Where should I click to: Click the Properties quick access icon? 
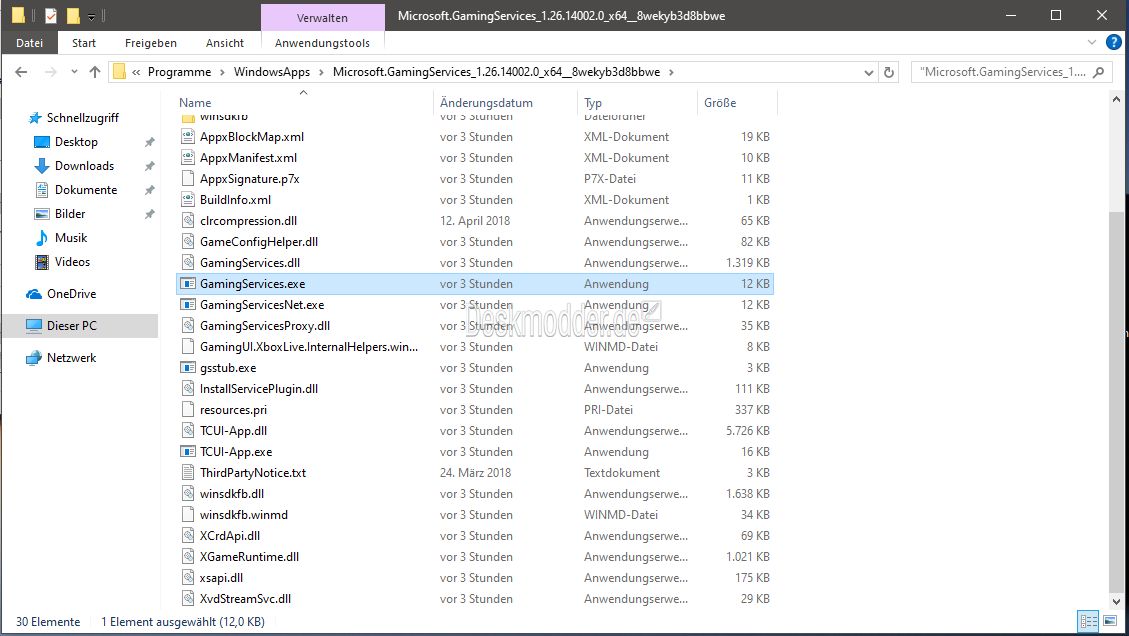pyautogui.click(x=50, y=15)
